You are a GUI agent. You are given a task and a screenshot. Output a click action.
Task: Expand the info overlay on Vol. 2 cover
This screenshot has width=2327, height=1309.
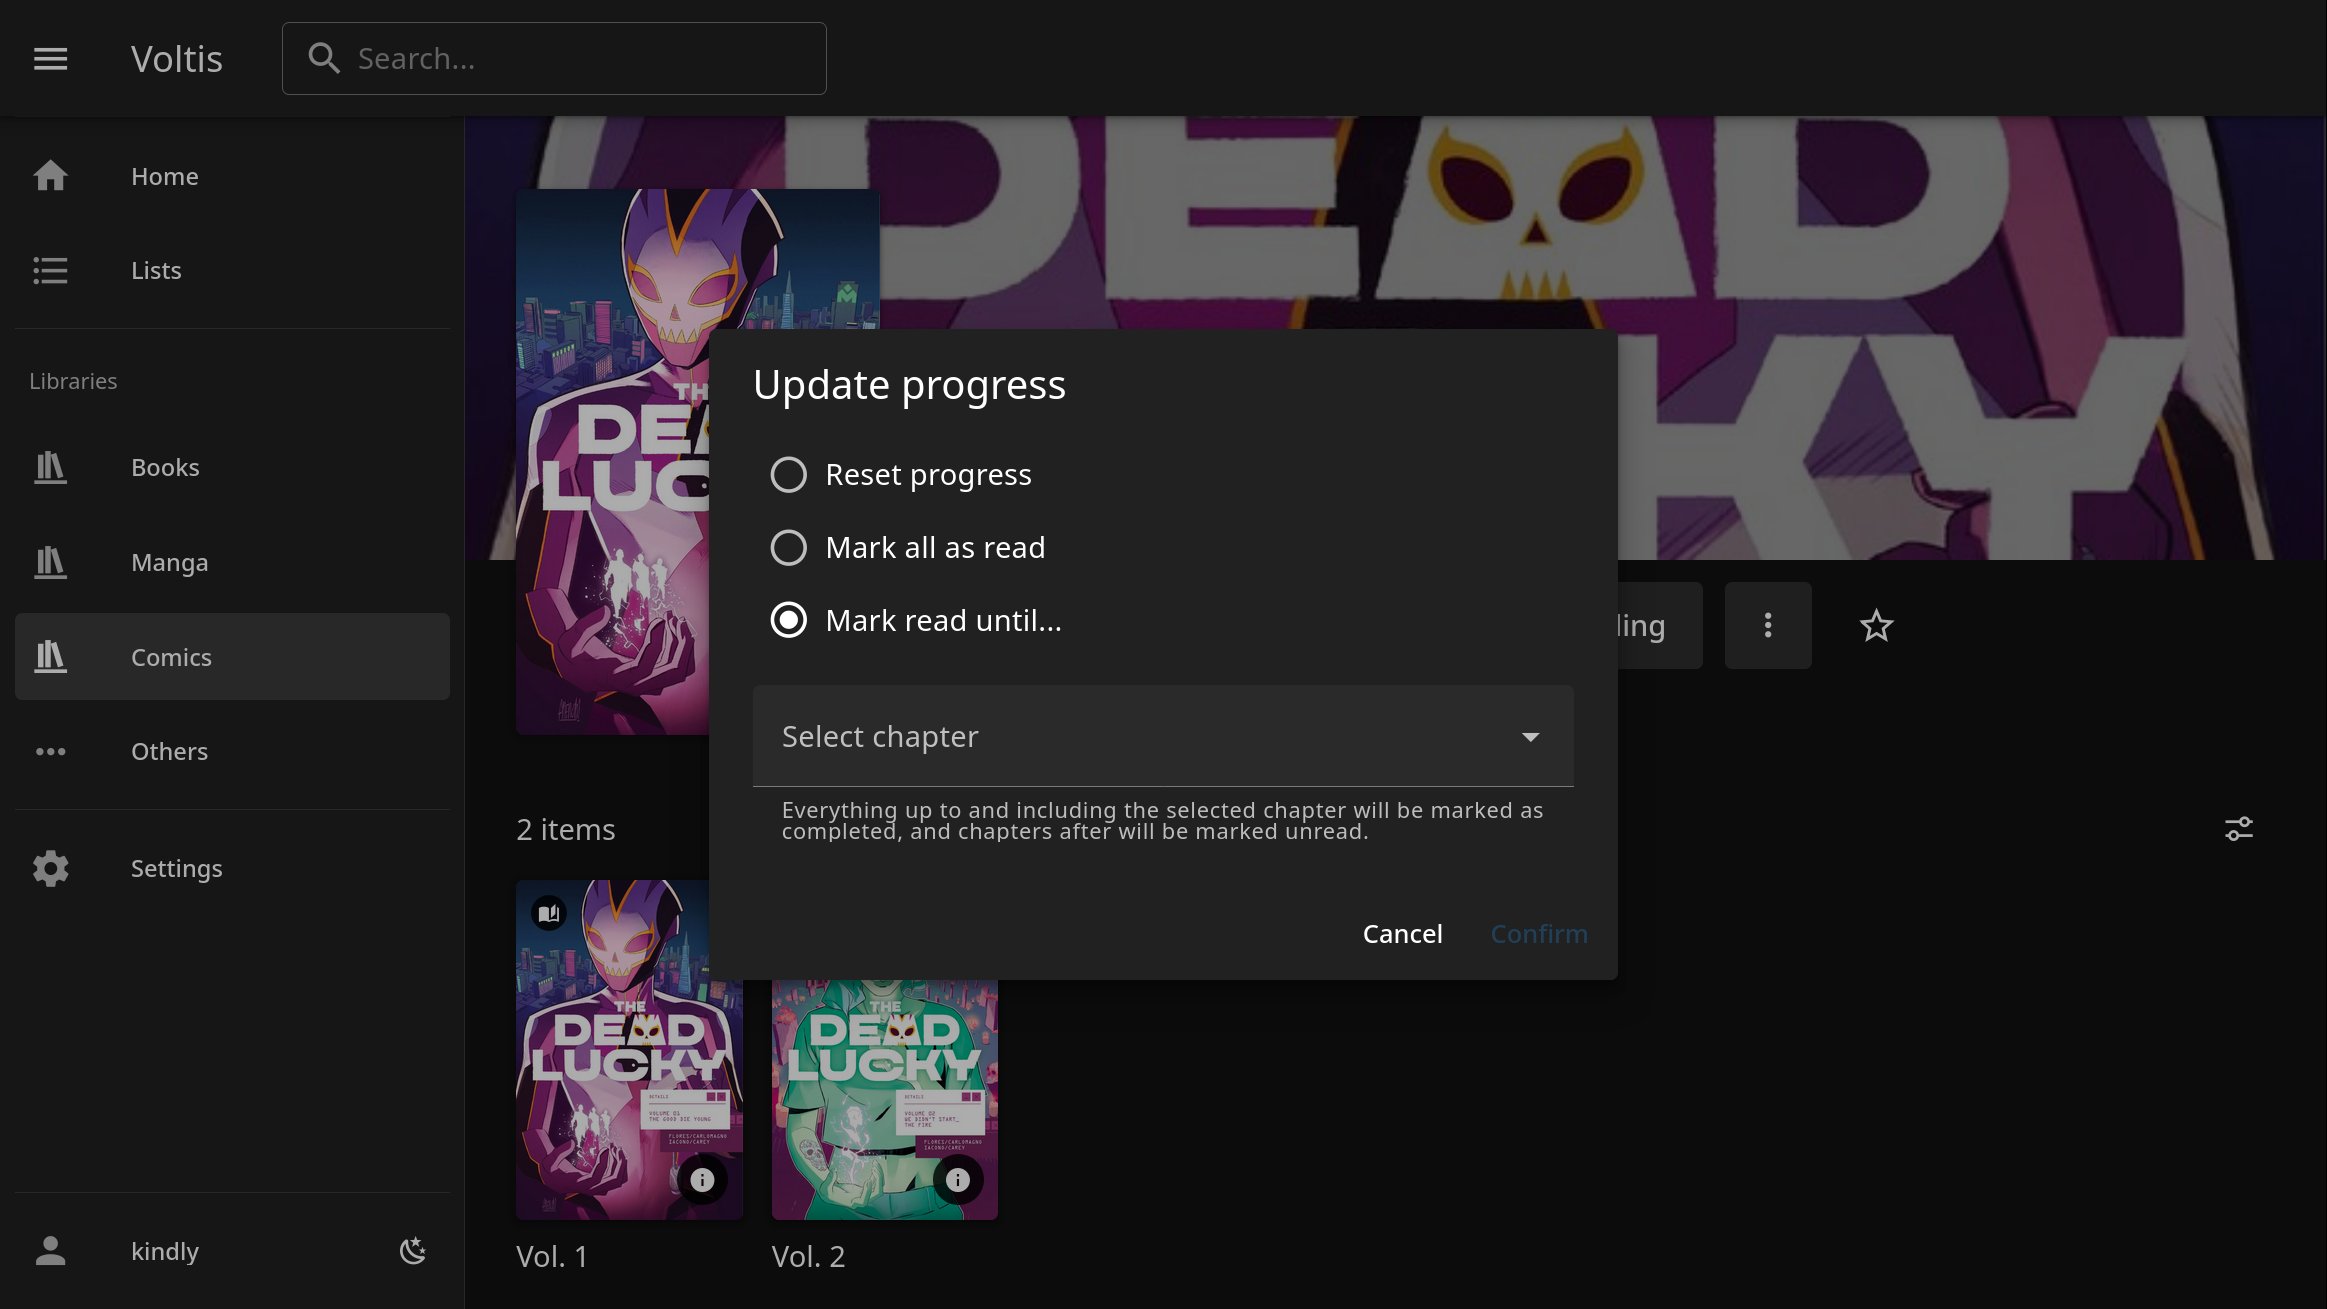point(958,1179)
